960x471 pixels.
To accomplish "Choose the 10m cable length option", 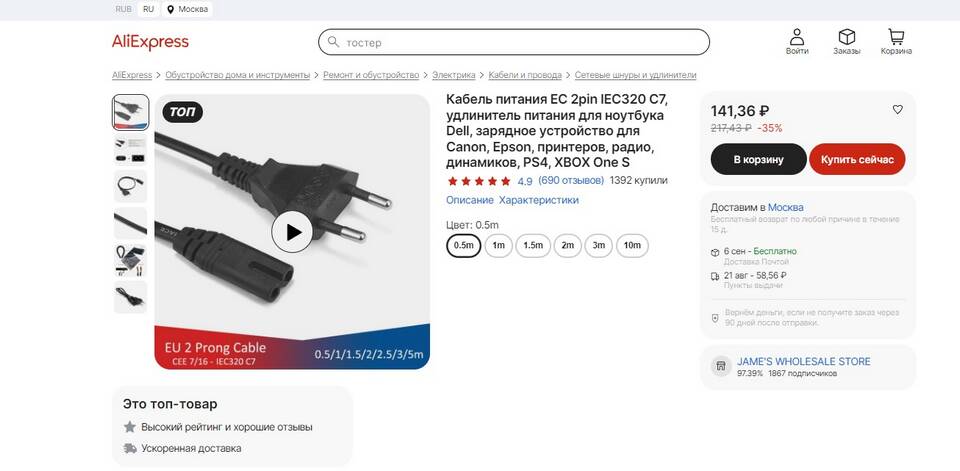I will [632, 246].
